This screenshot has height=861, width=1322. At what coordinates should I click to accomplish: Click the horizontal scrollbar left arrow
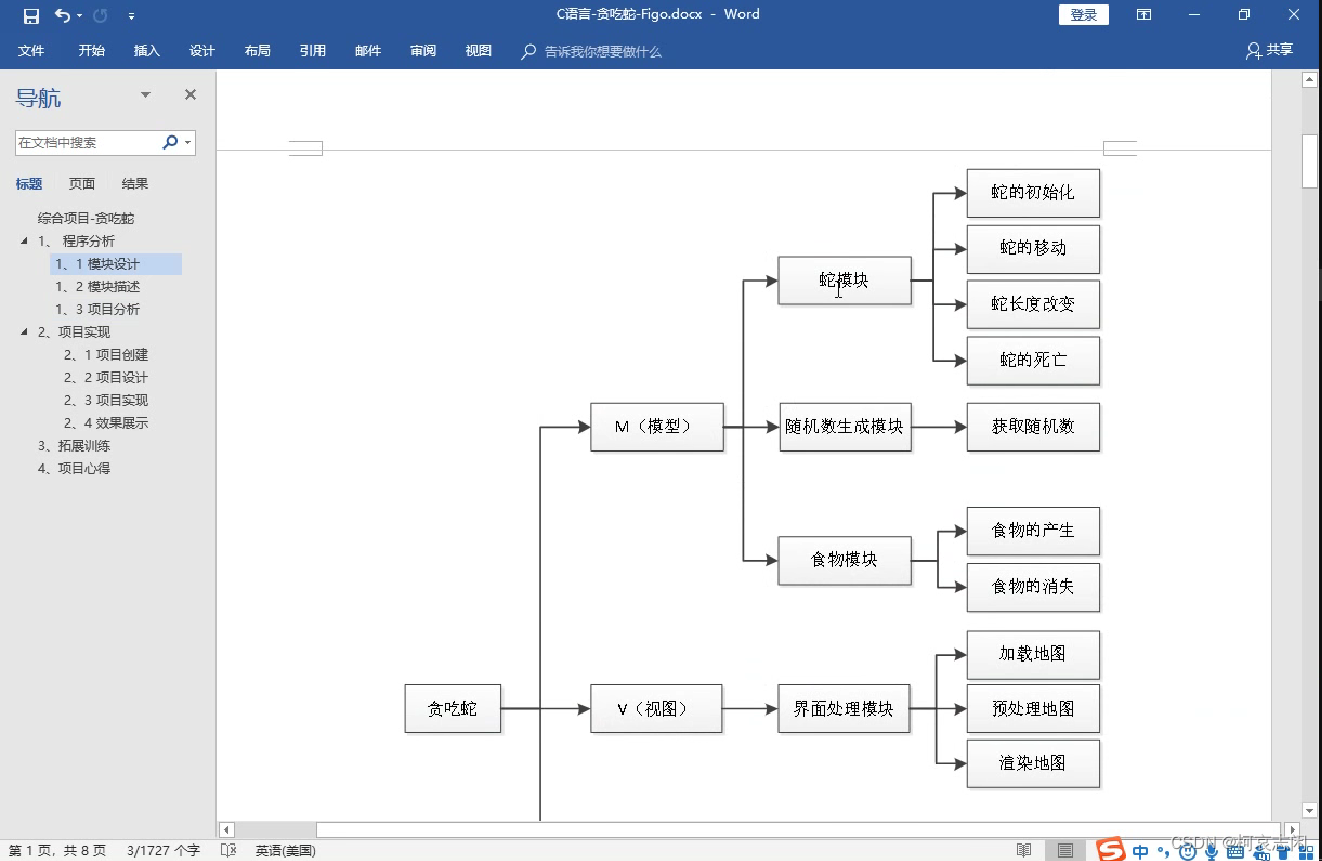pyautogui.click(x=227, y=830)
